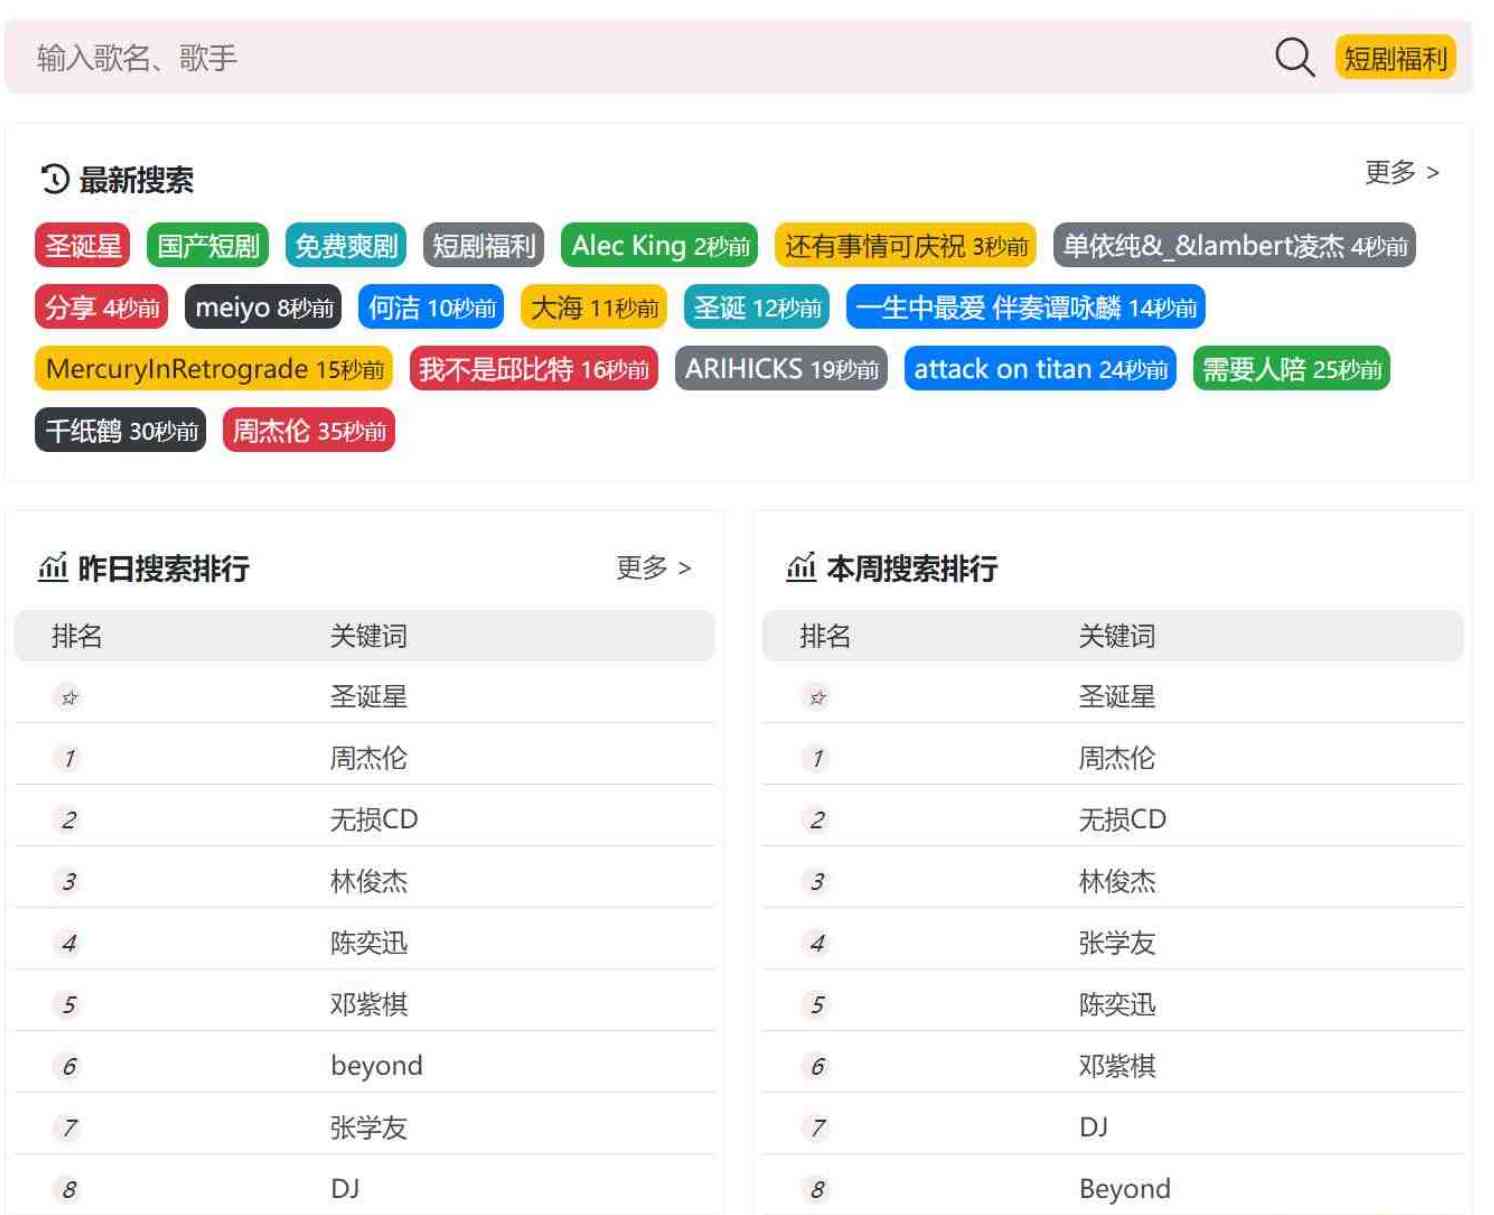Image resolution: width=1494 pixels, height=1215 pixels.
Task: Click the search magnifier icon
Action: 1294,57
